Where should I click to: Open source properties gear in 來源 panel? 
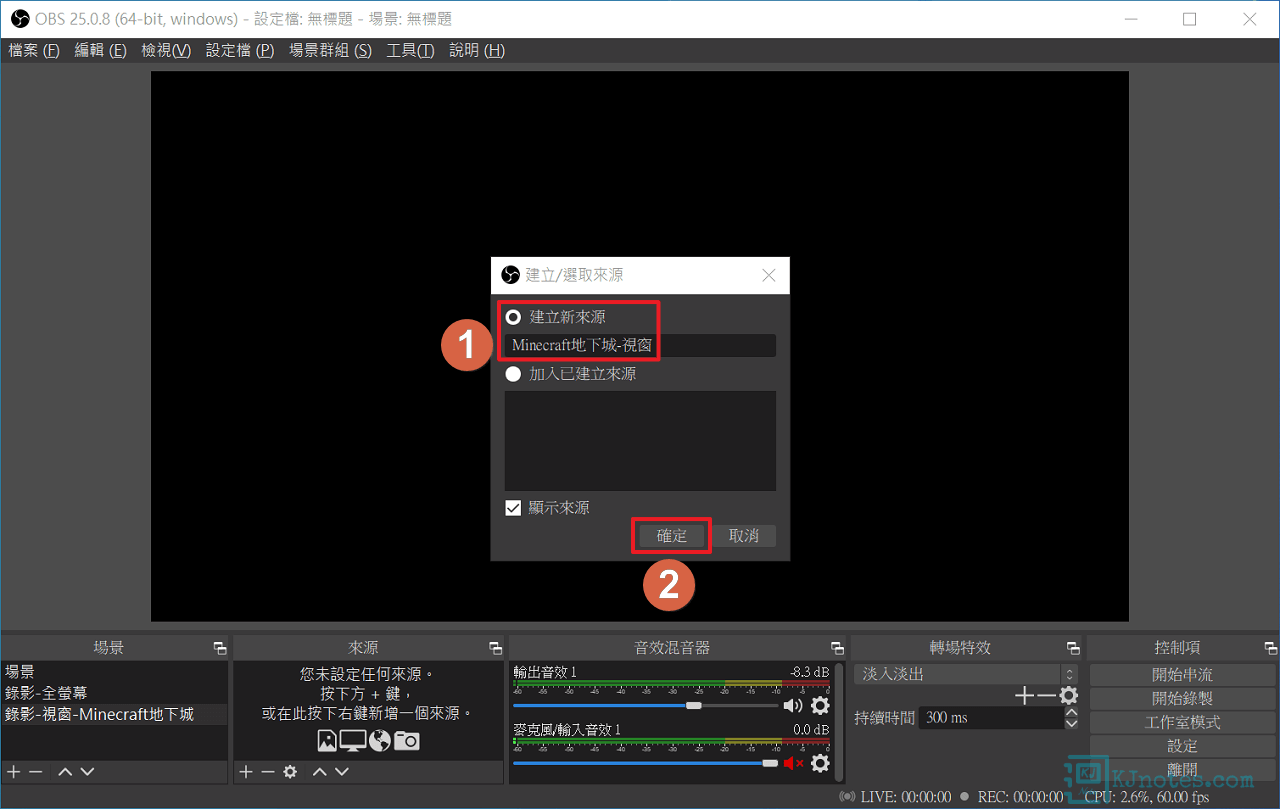[290, 772]
